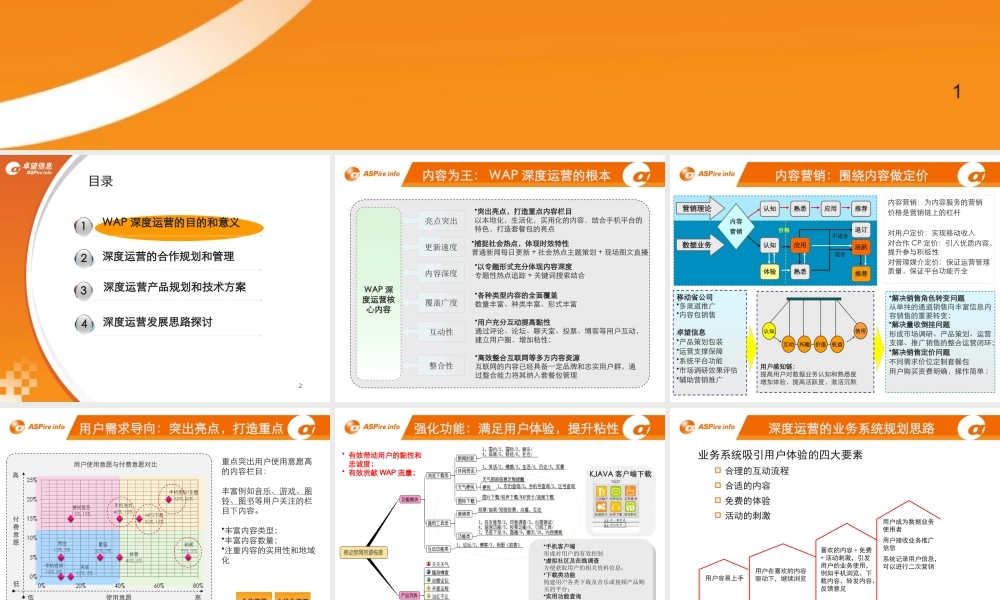Click number 4 bullet in 目录 list
The height and width of the screenshot is (600, 1000).
(x=84, y=324)
